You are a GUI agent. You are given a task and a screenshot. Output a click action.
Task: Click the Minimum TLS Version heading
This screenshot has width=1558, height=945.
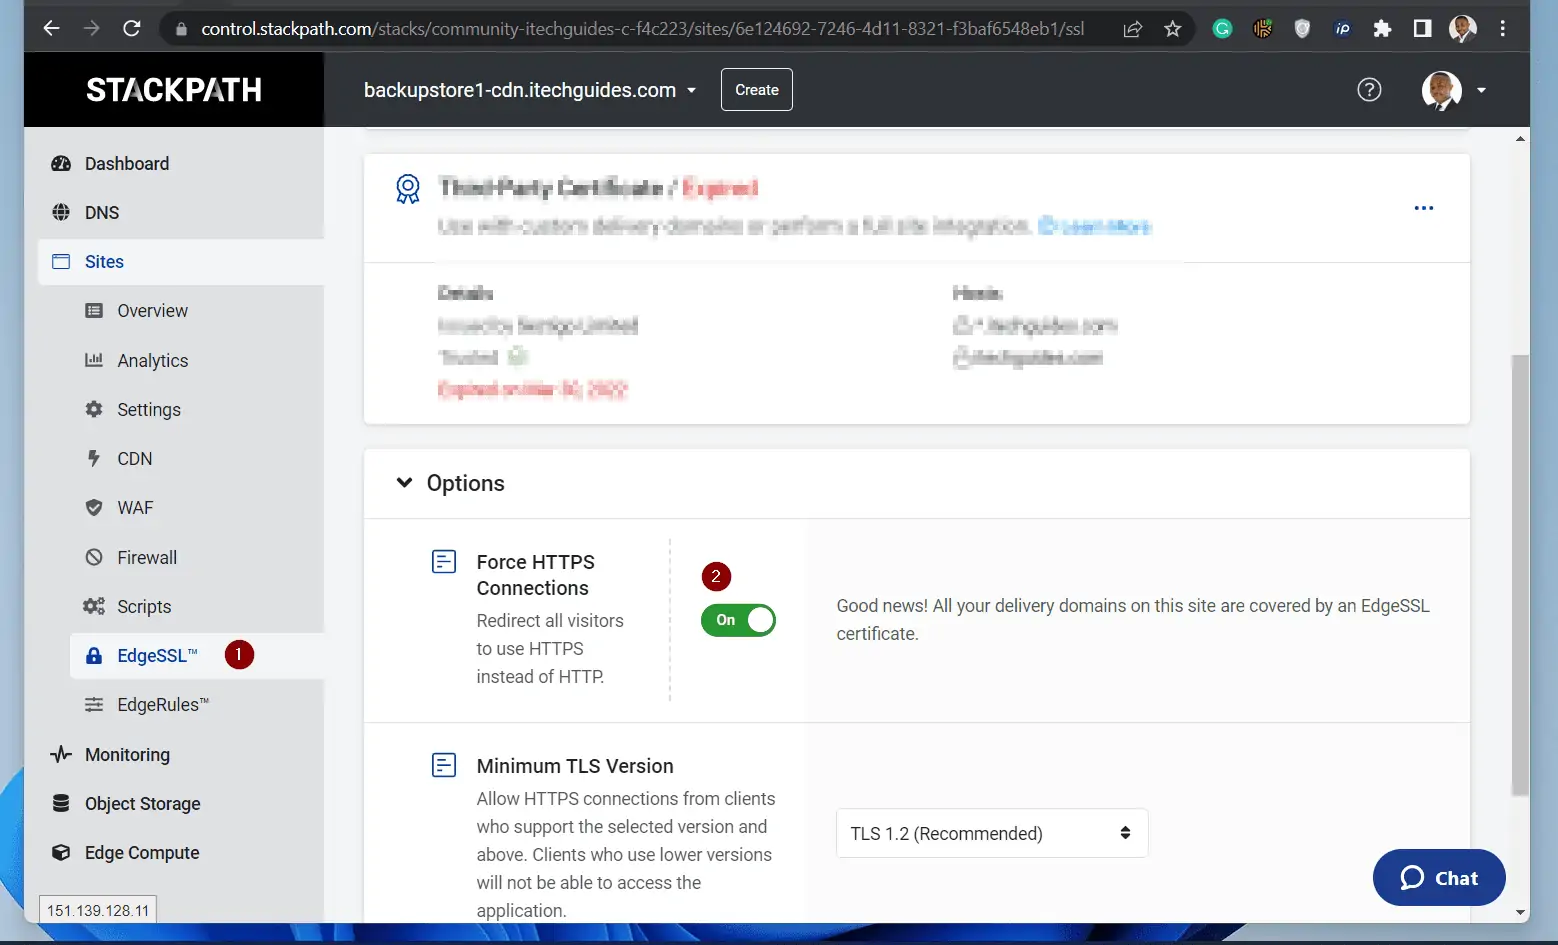(x=575, y=766)
